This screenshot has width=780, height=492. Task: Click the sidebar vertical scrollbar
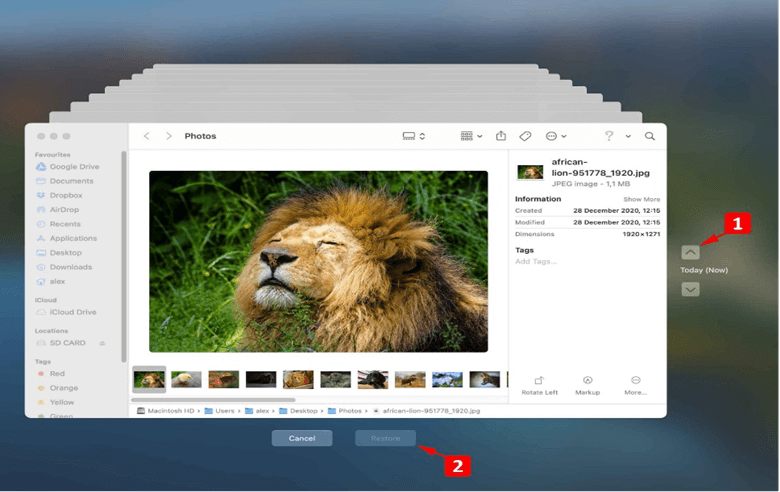[123, 257]
